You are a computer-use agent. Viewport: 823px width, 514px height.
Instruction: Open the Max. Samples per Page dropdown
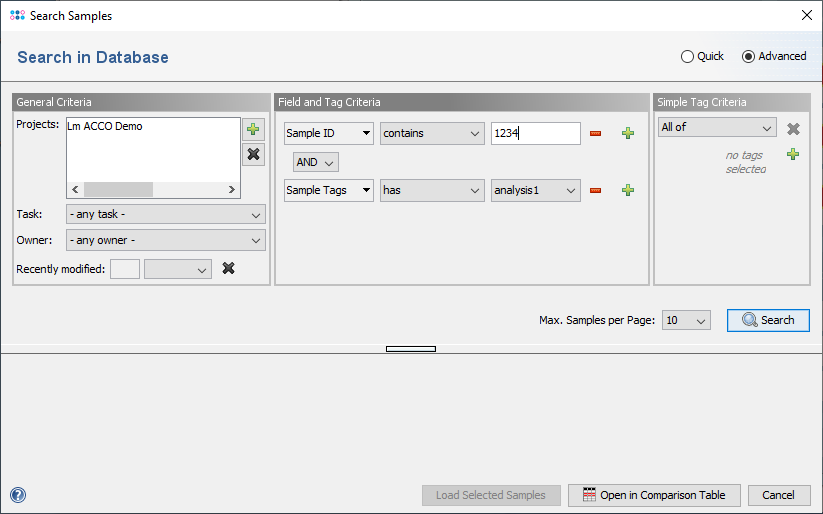click(x=686, y=320)
